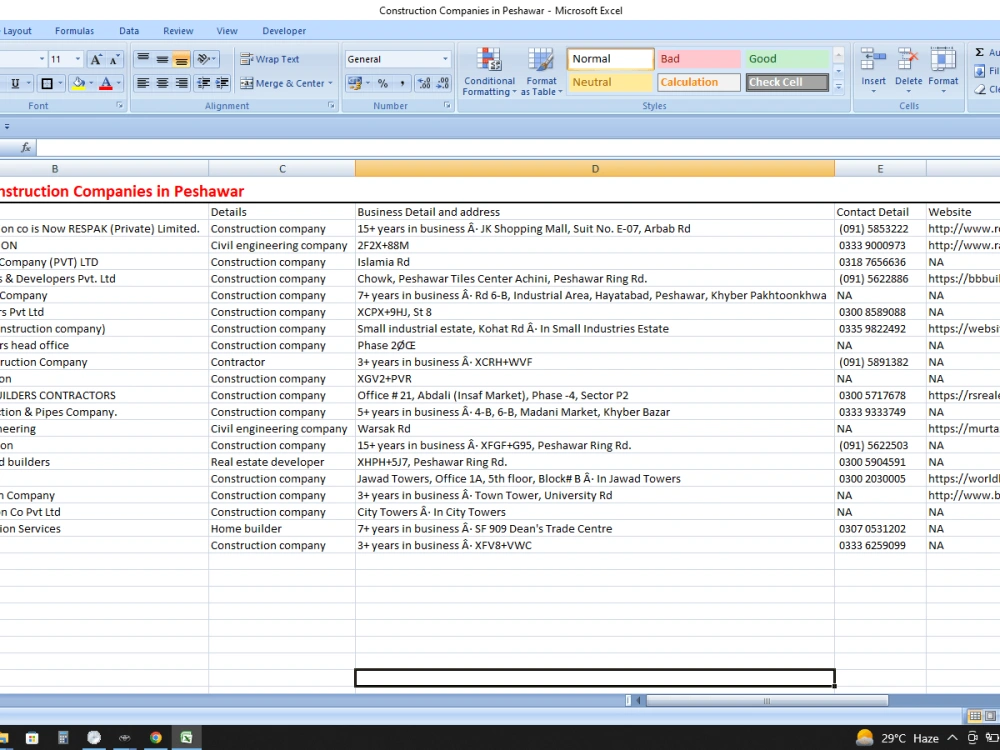Show hidden system tray icons
This screenshot has height=750, width=1000.
point(953,738)
